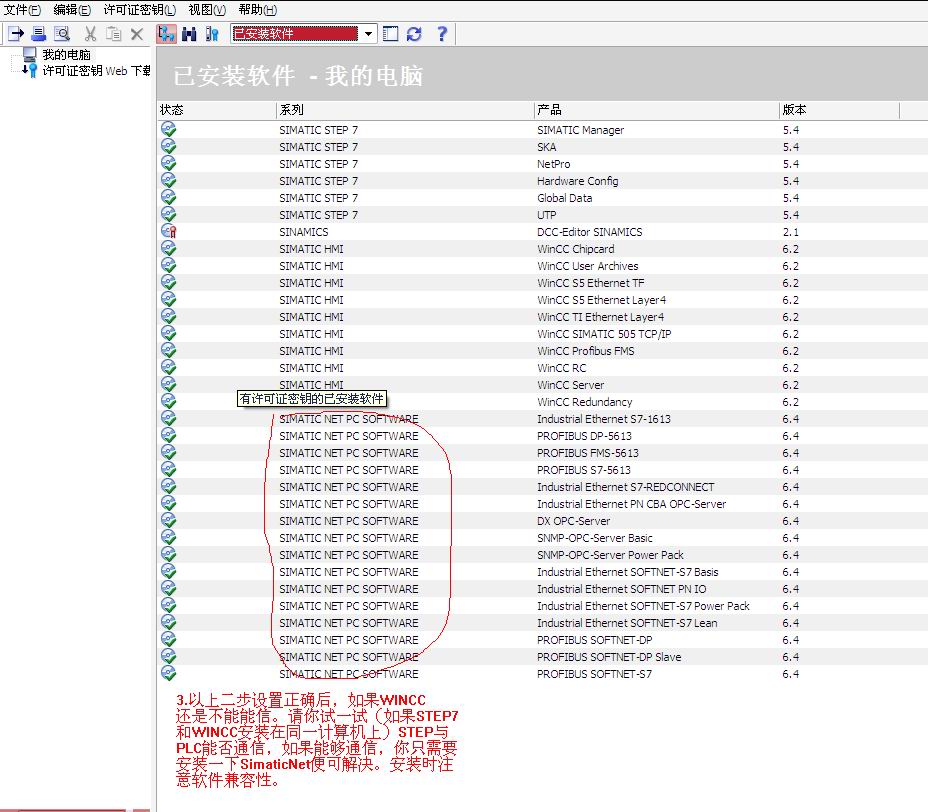Viewport: 928px width, 812px height.
Task: Select the Hardware Config product row
Action: coord(577,181)
